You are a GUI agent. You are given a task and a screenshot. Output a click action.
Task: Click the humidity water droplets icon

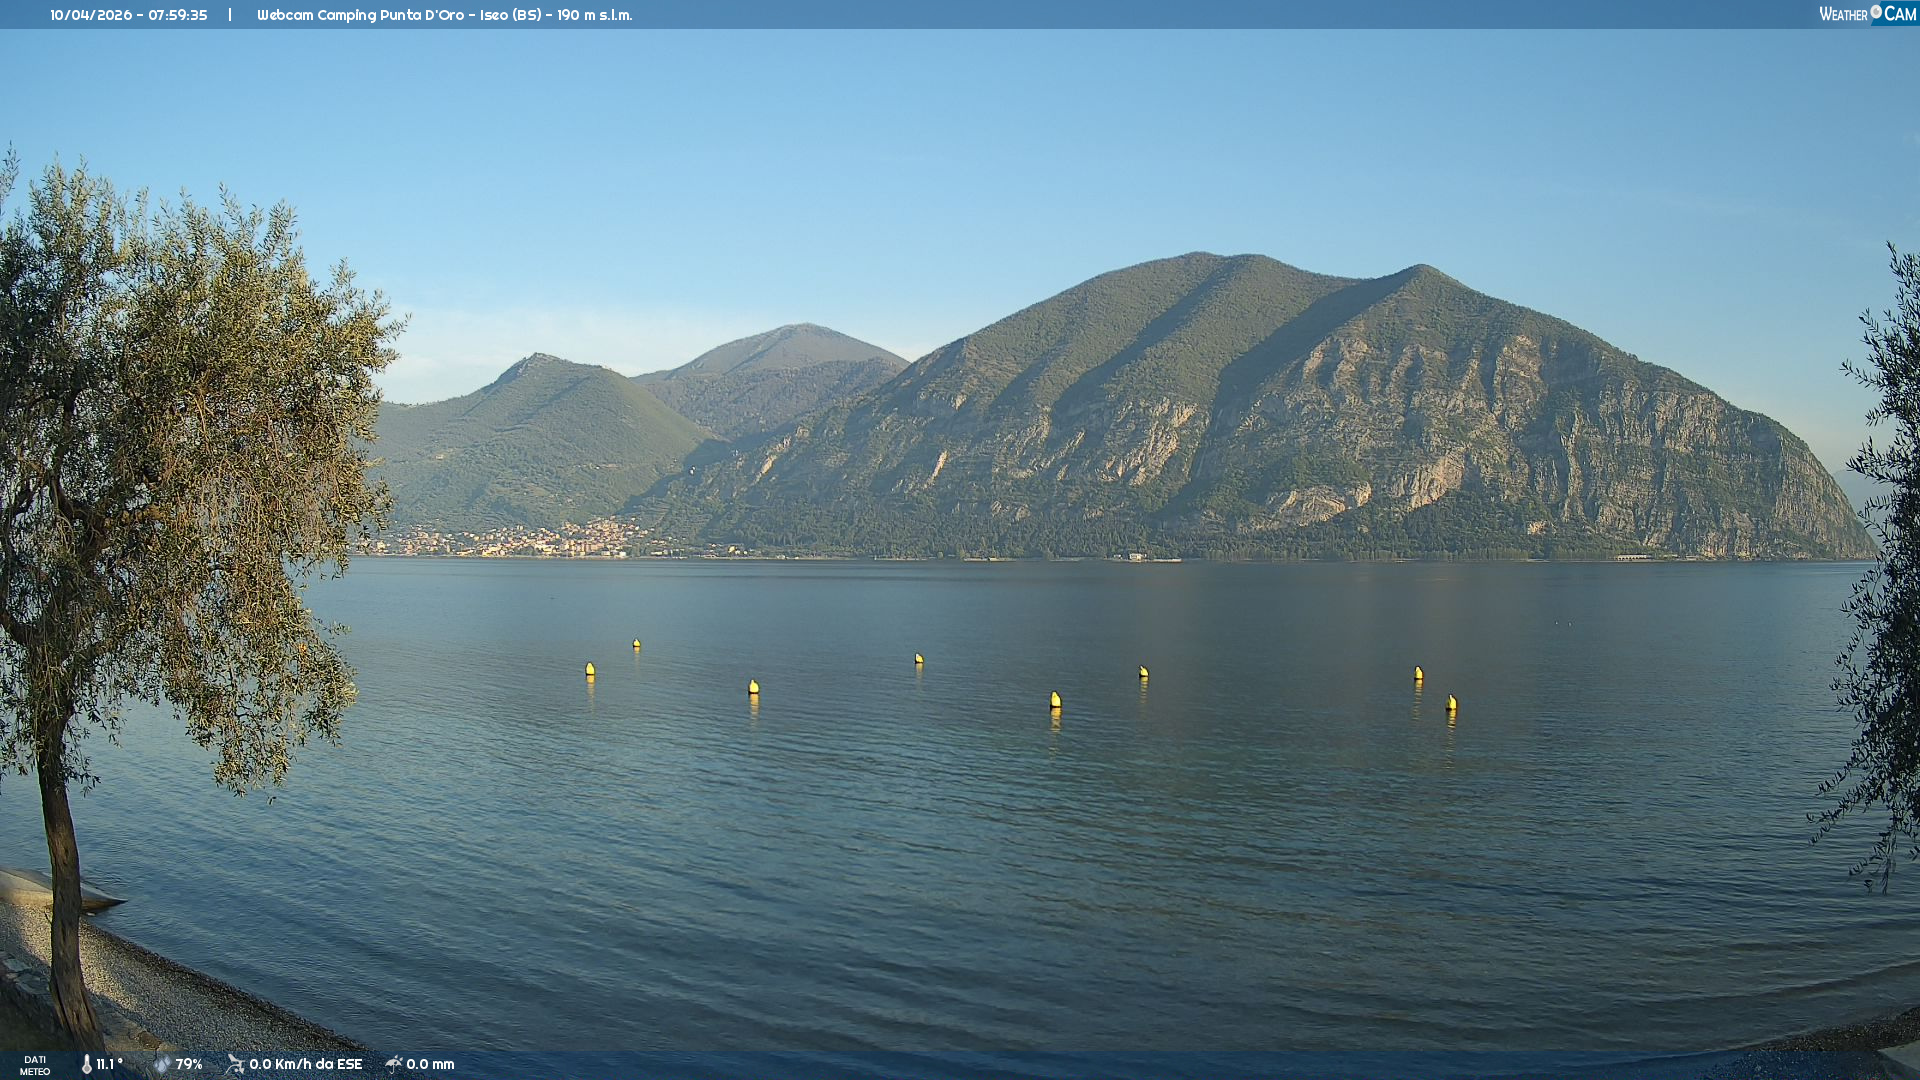162,1064
